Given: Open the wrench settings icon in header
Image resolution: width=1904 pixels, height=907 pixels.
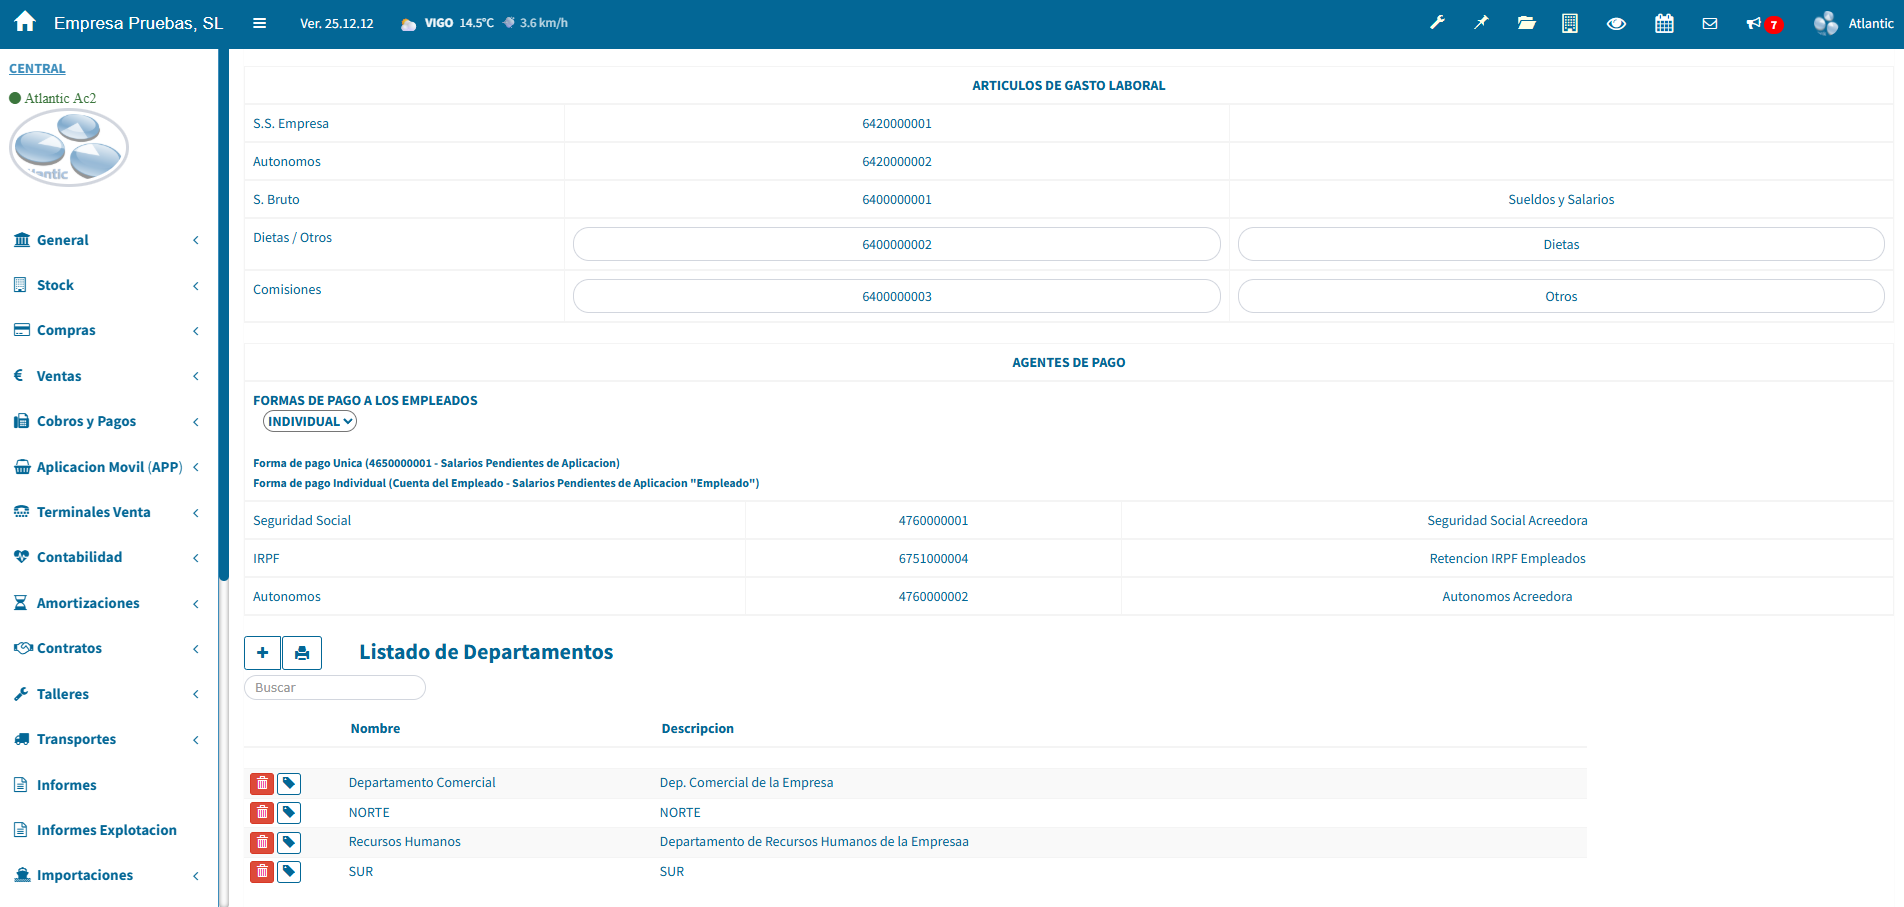Looking at the screenshot, I should 1437,23.
